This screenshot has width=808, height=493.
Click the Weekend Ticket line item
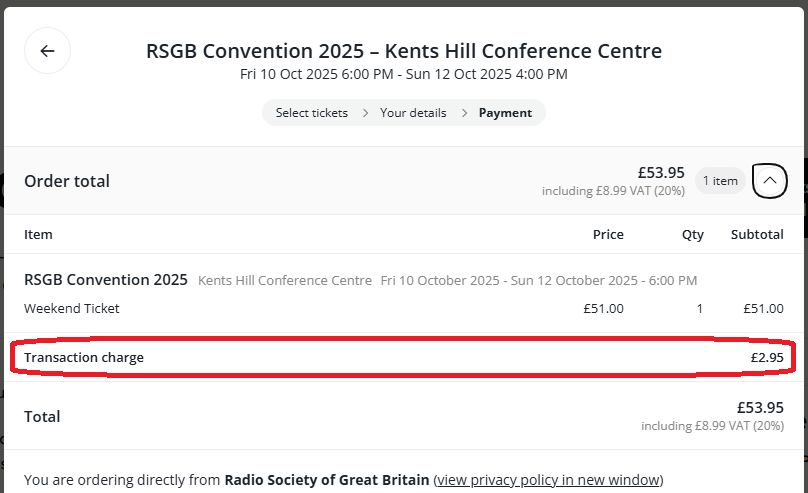[72, 309]
